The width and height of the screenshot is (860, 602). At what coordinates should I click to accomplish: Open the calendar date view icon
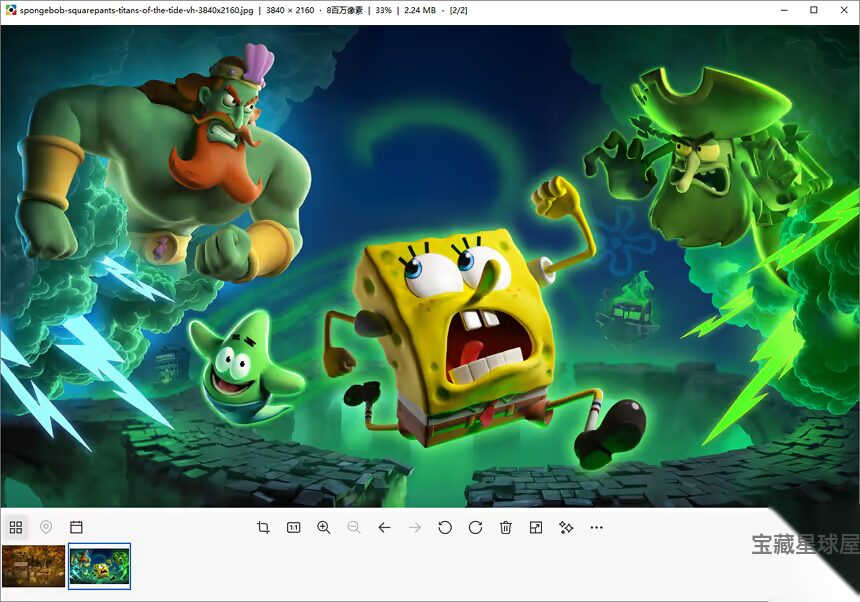(x=76, y=527)
